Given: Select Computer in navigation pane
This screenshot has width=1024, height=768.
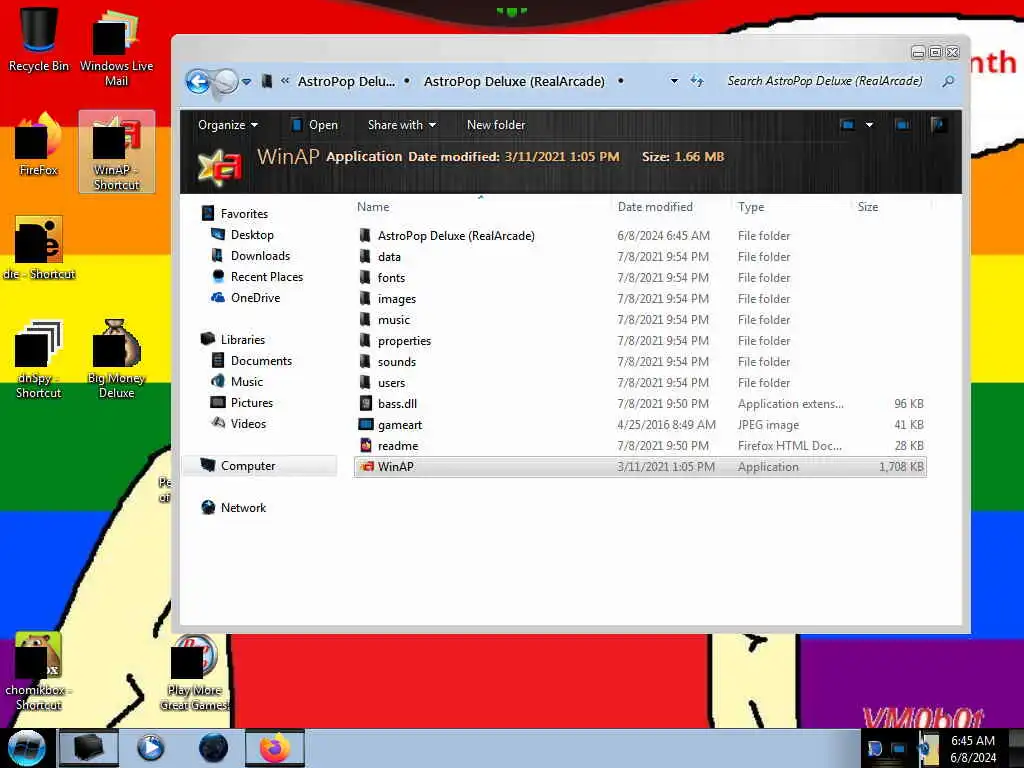Looking at the screenshot, I should 248,466.
